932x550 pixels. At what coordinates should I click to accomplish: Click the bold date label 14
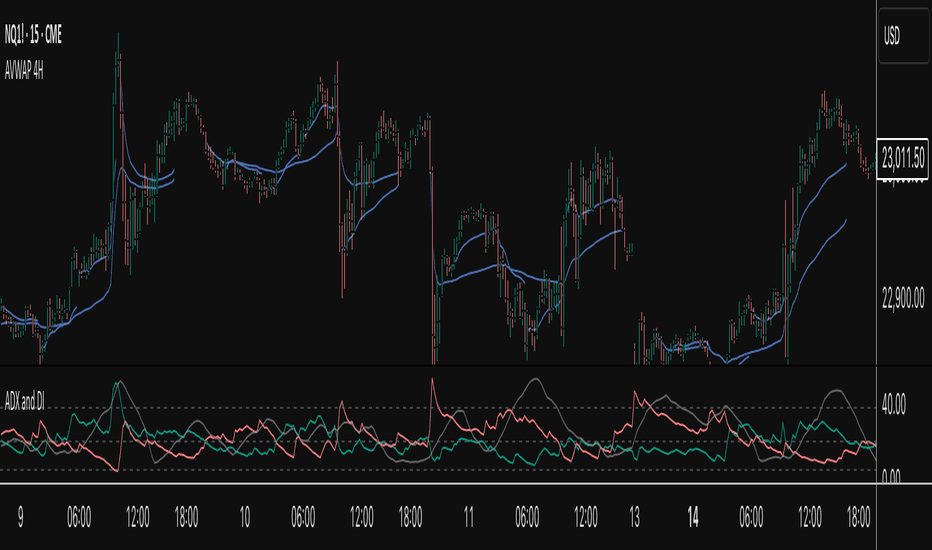click(692, 517)
